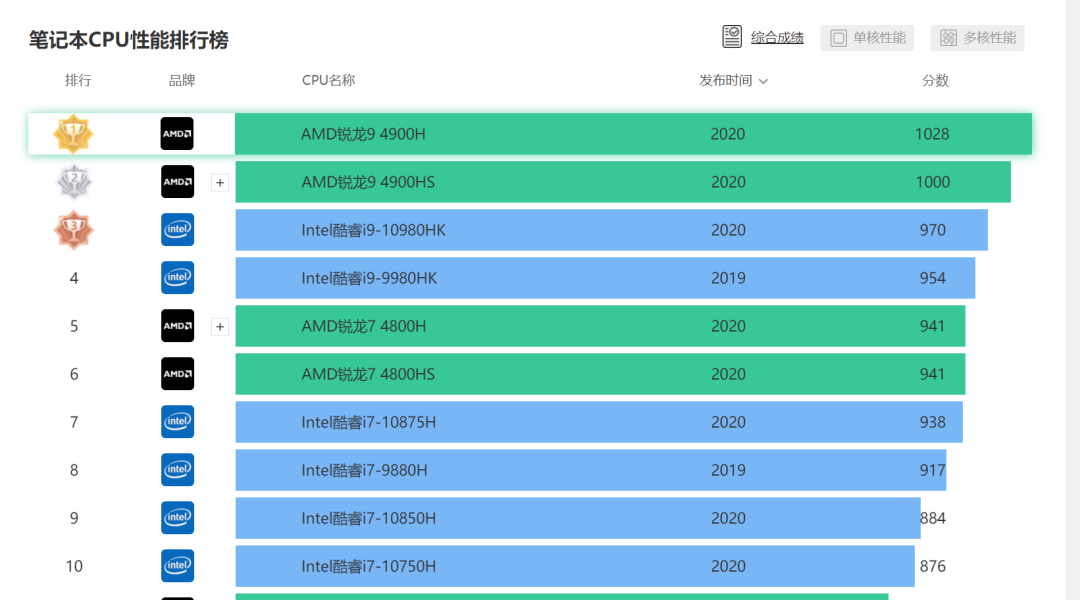This screenshot has height=600, width=1080.
Task: Select the Intel酷睿i7-9880H name
Action: pyautogui.click(x=364, y=470)
